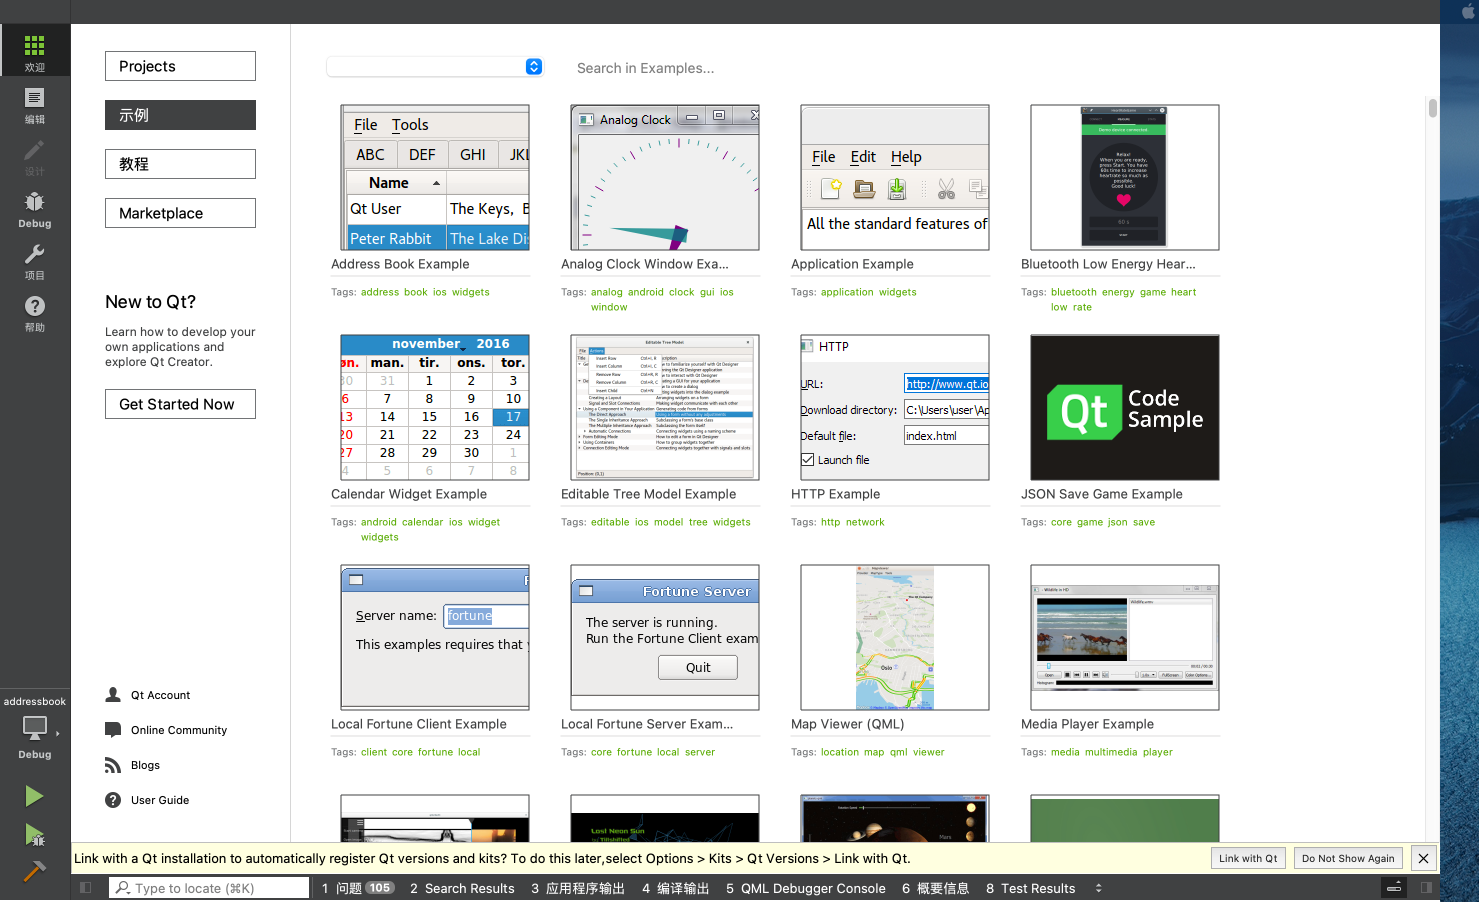Open the General Messages (概要信息) pane
The height and width of the screenshot is (902, 1479).
tap(935, 888)
